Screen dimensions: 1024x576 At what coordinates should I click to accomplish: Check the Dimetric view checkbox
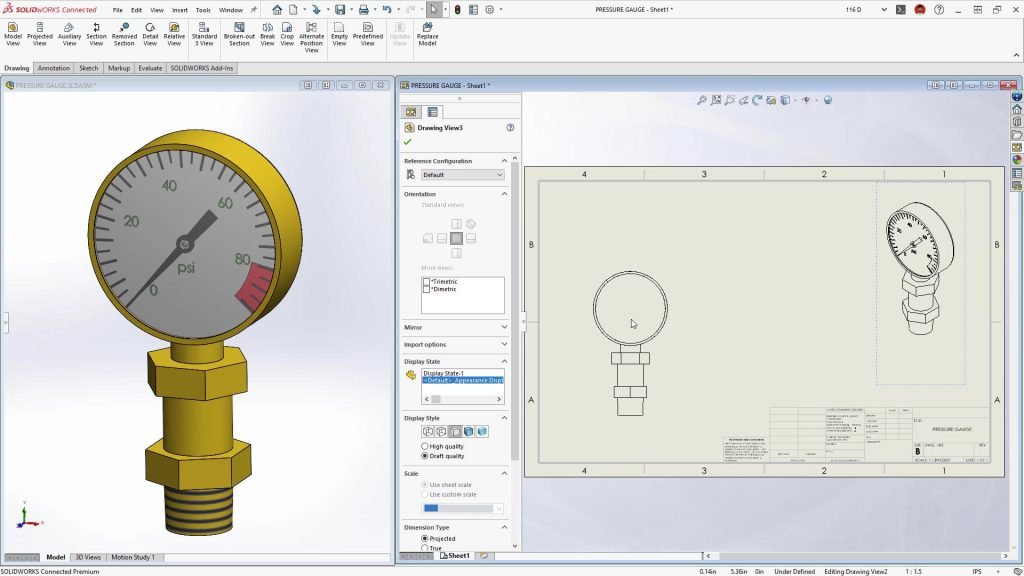pos(426,289)
